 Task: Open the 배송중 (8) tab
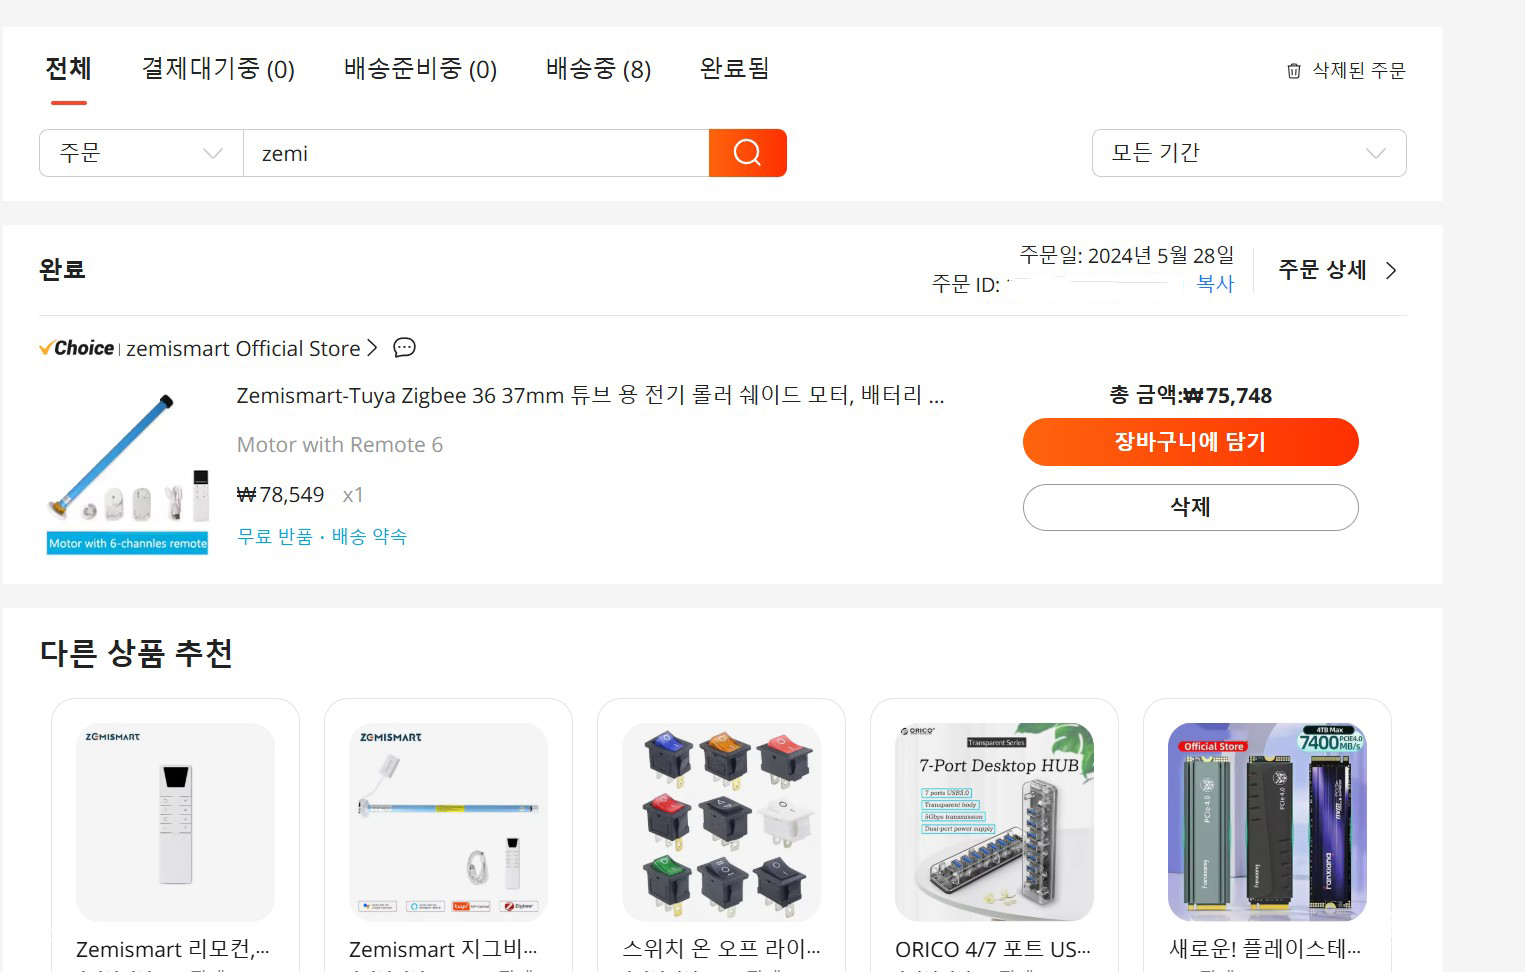coord(598,69)
